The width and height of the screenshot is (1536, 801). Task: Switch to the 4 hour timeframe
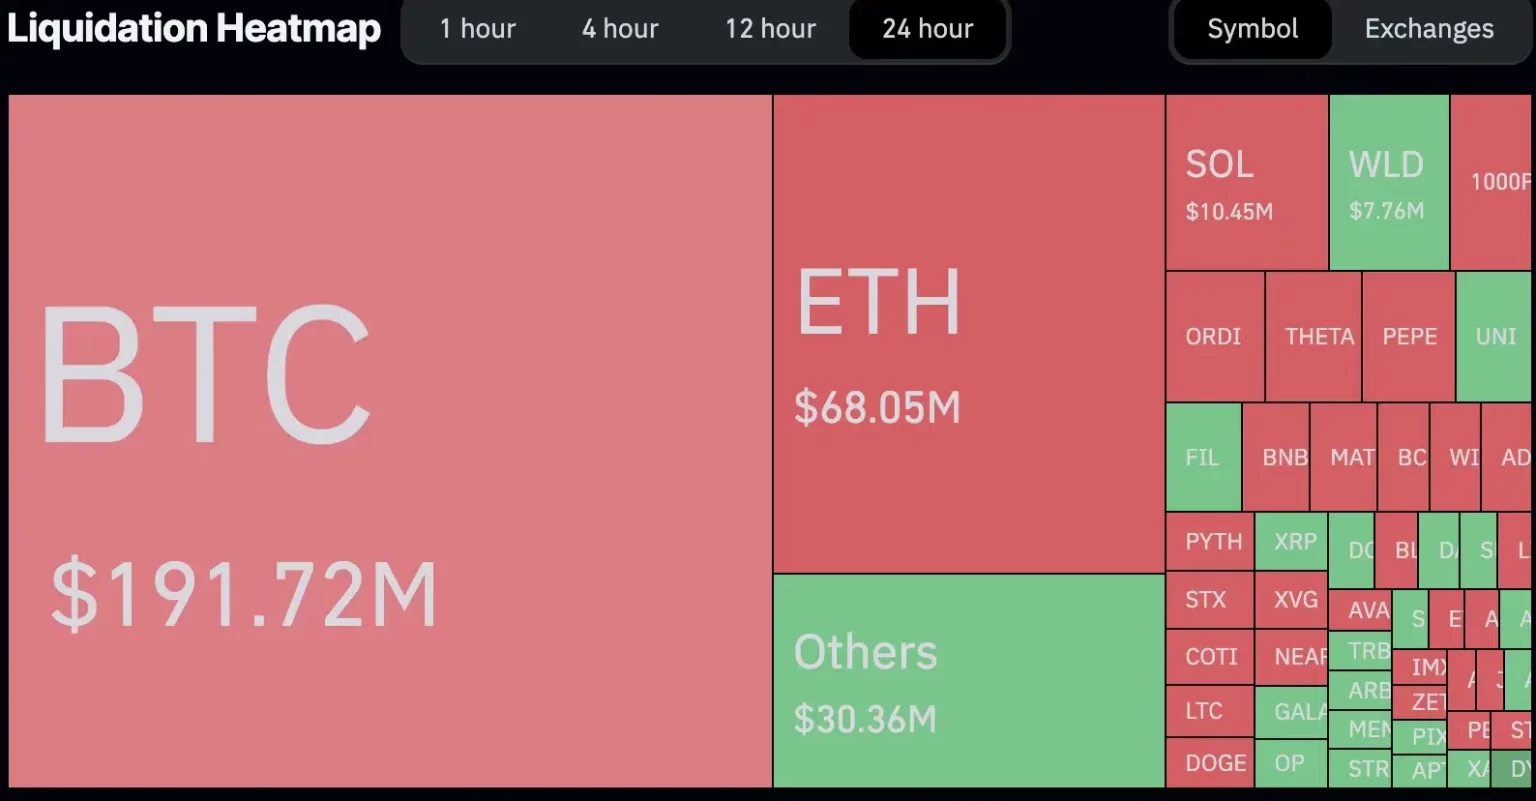click(620, 29)
